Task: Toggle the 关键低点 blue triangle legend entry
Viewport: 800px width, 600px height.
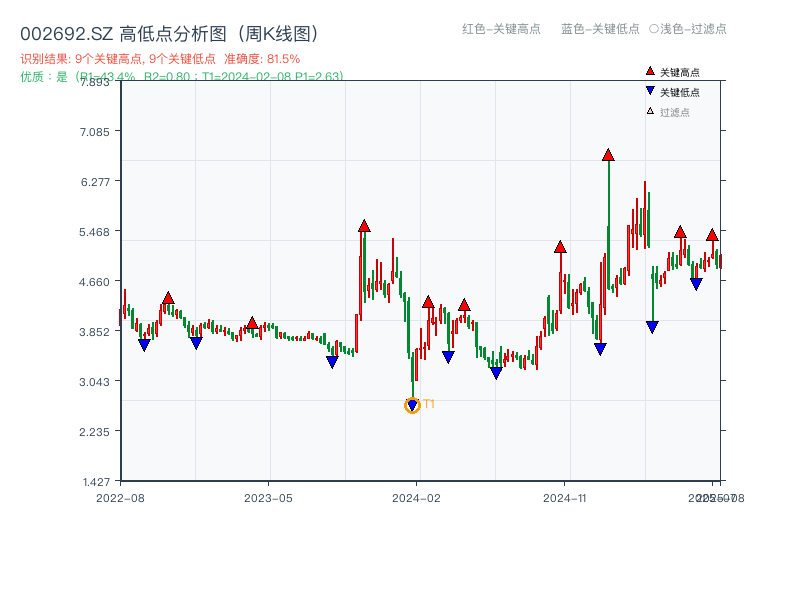Action: click(x=672, y=92)
